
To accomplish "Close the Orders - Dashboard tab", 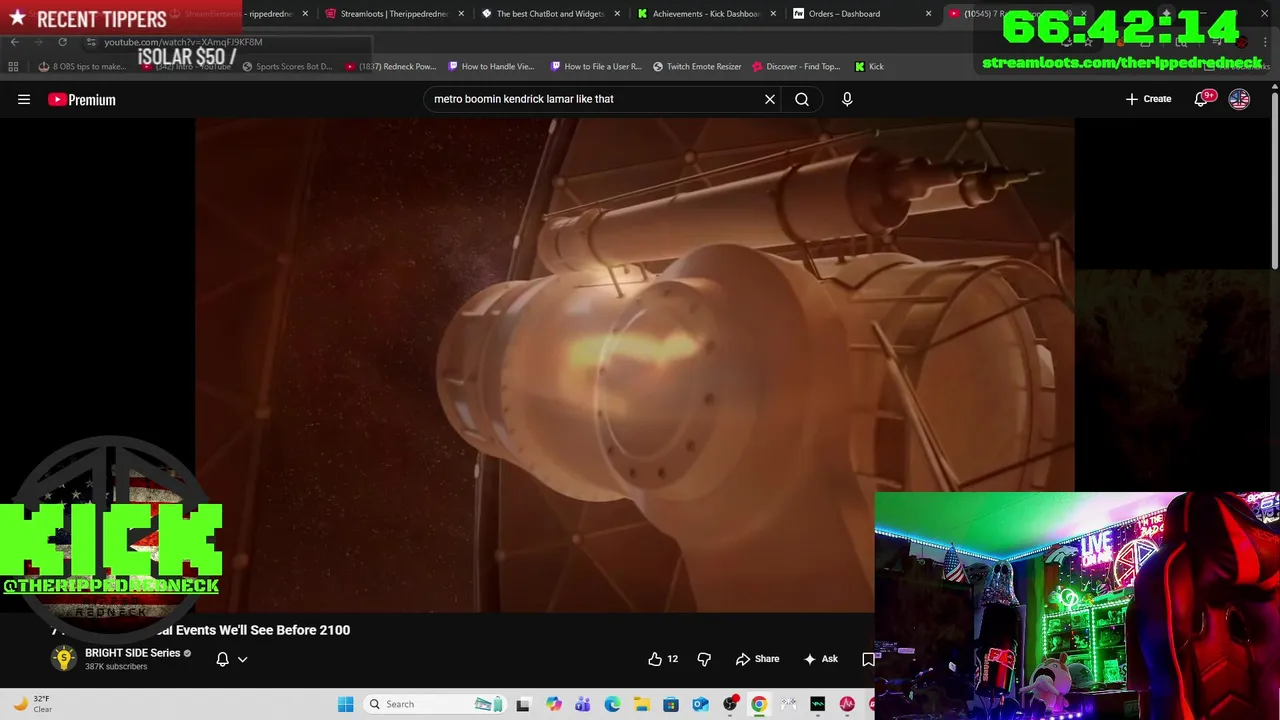I will click(x=929, y=14).
